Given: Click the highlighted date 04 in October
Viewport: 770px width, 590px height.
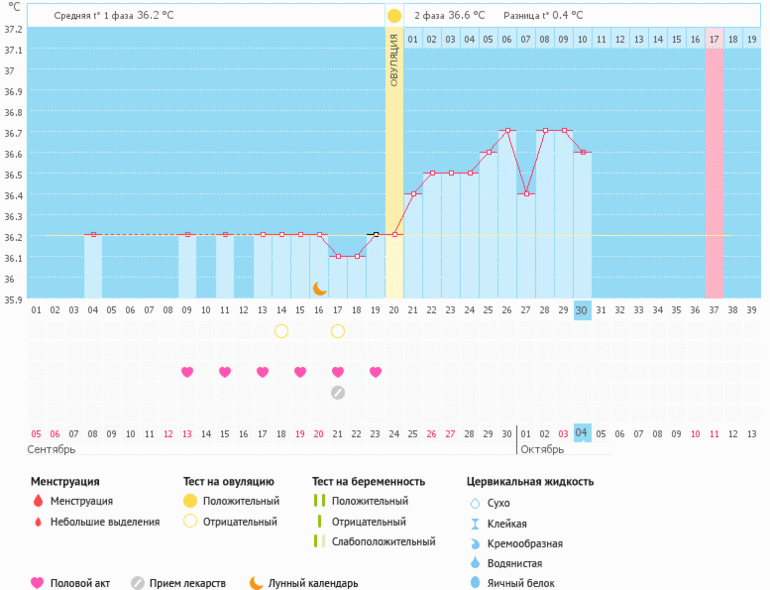Looking at the screenshot, I should (x=582, y=433).
